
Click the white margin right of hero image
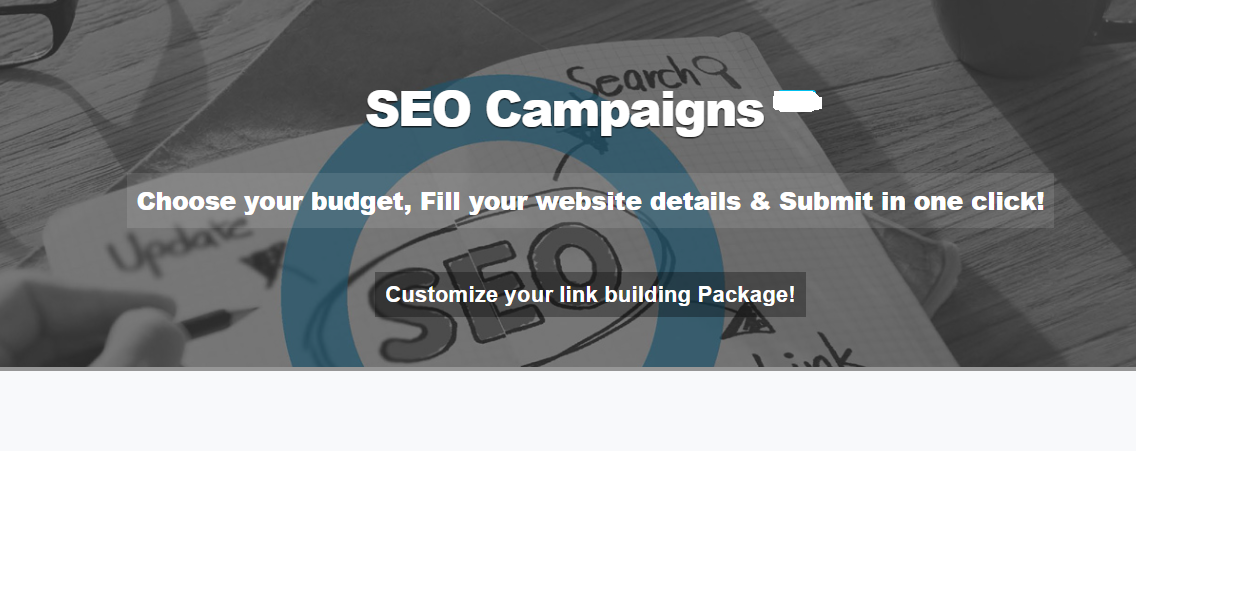[1193, 200]
